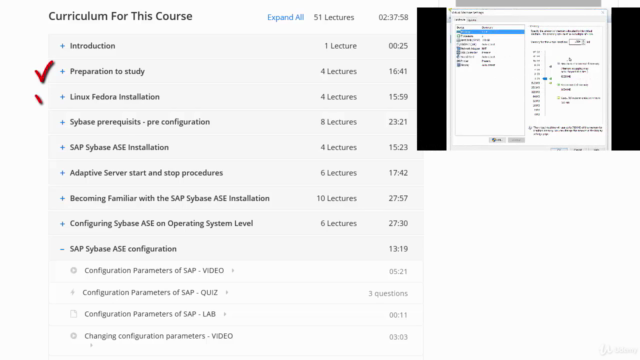
Task: Click the 8 Lectures count
Action: pyautogui.click(x=338, y=122)
